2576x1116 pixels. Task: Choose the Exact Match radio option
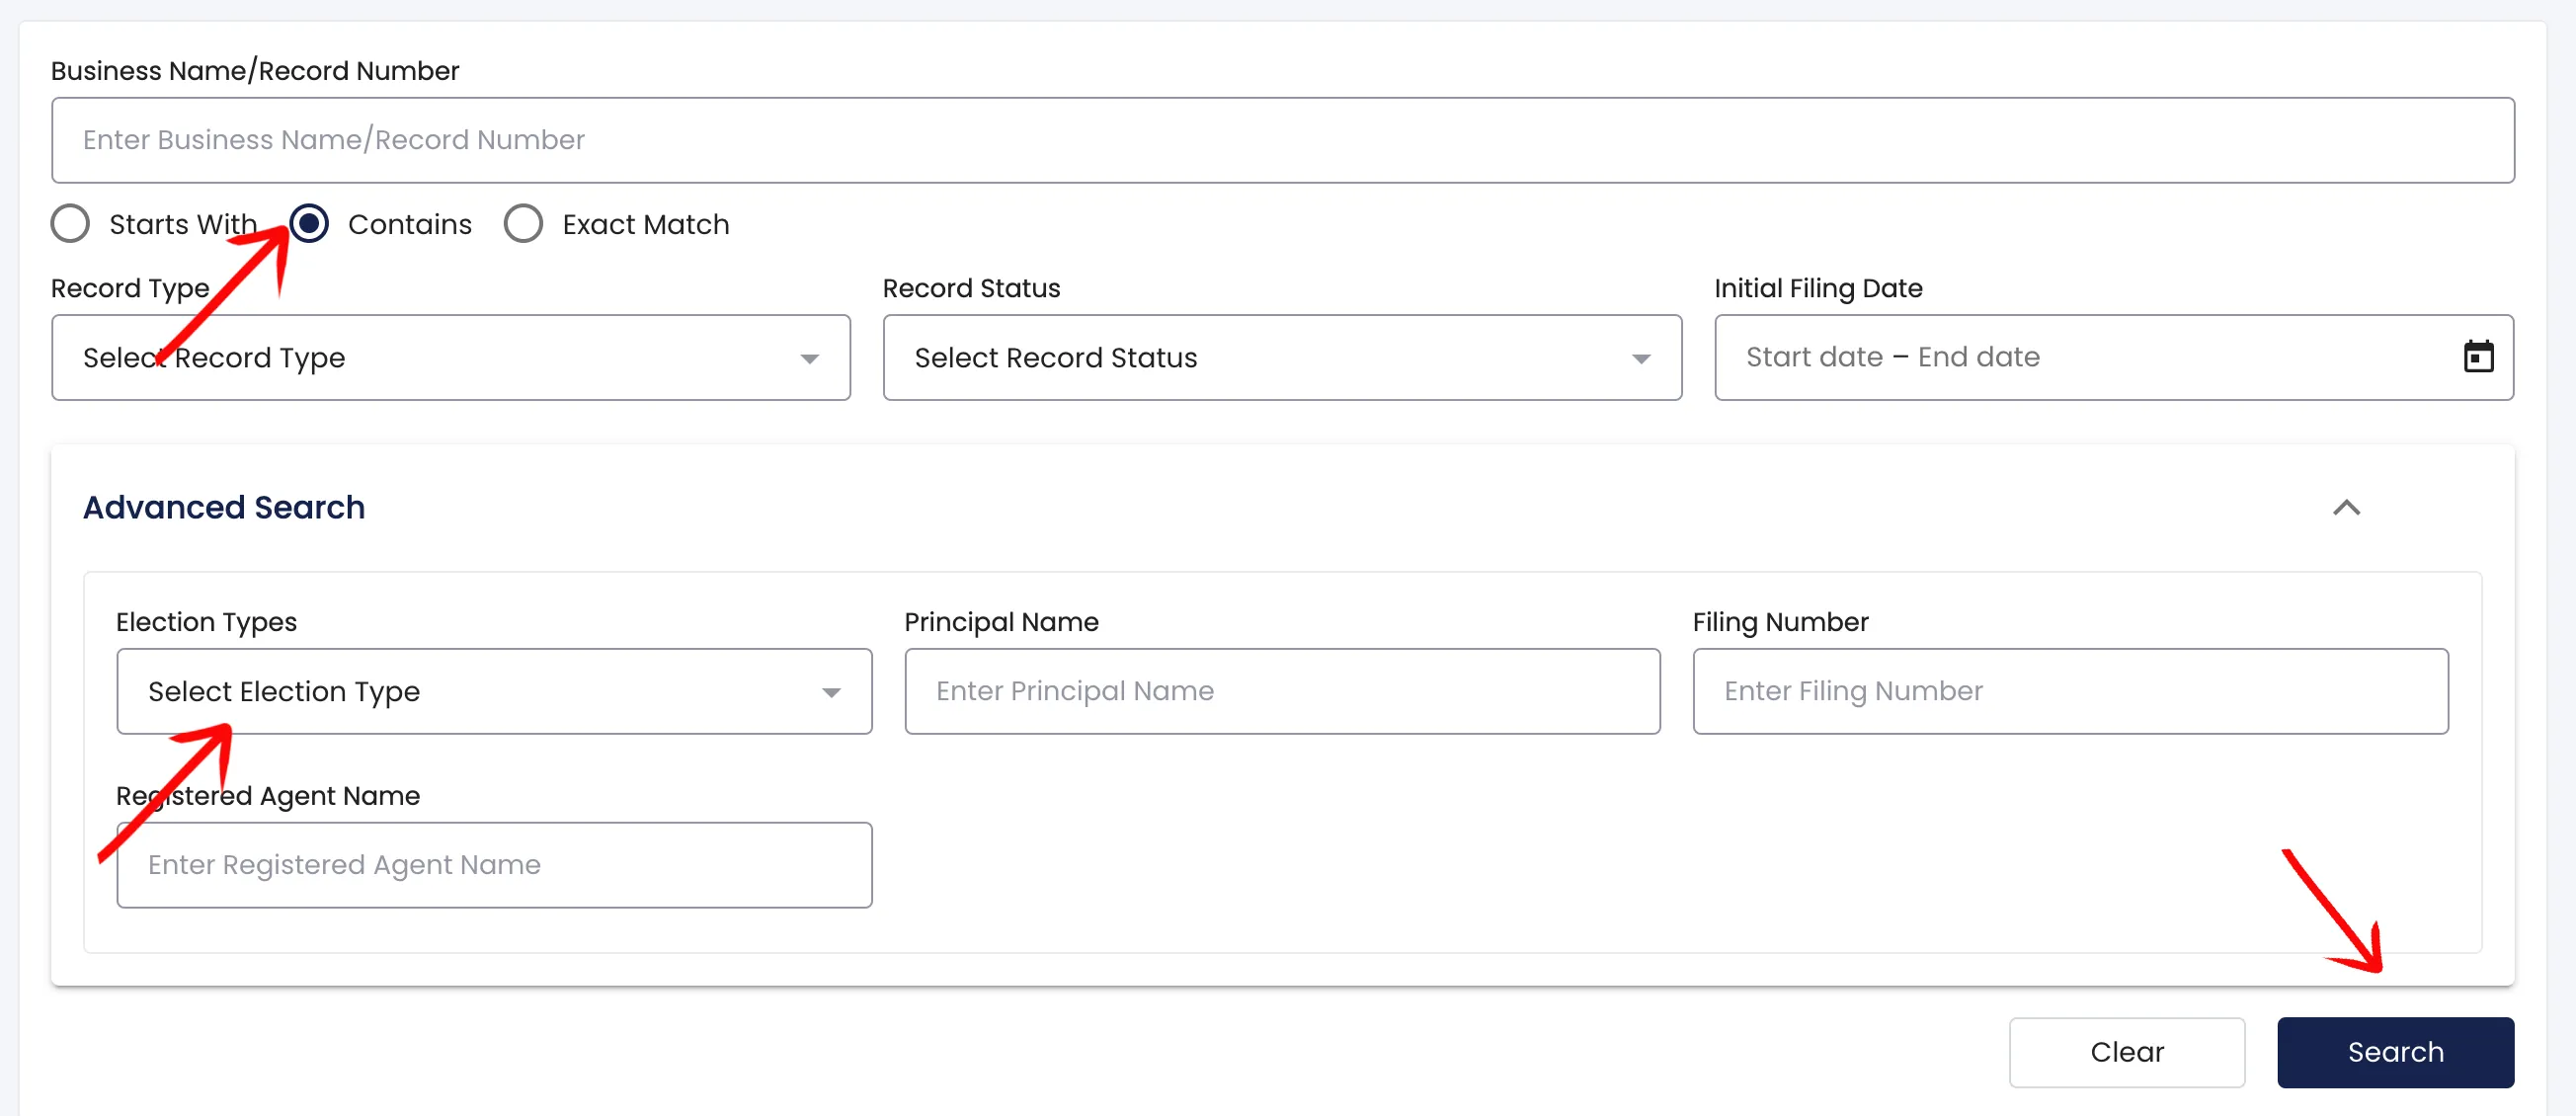click(x=523, y=224)
